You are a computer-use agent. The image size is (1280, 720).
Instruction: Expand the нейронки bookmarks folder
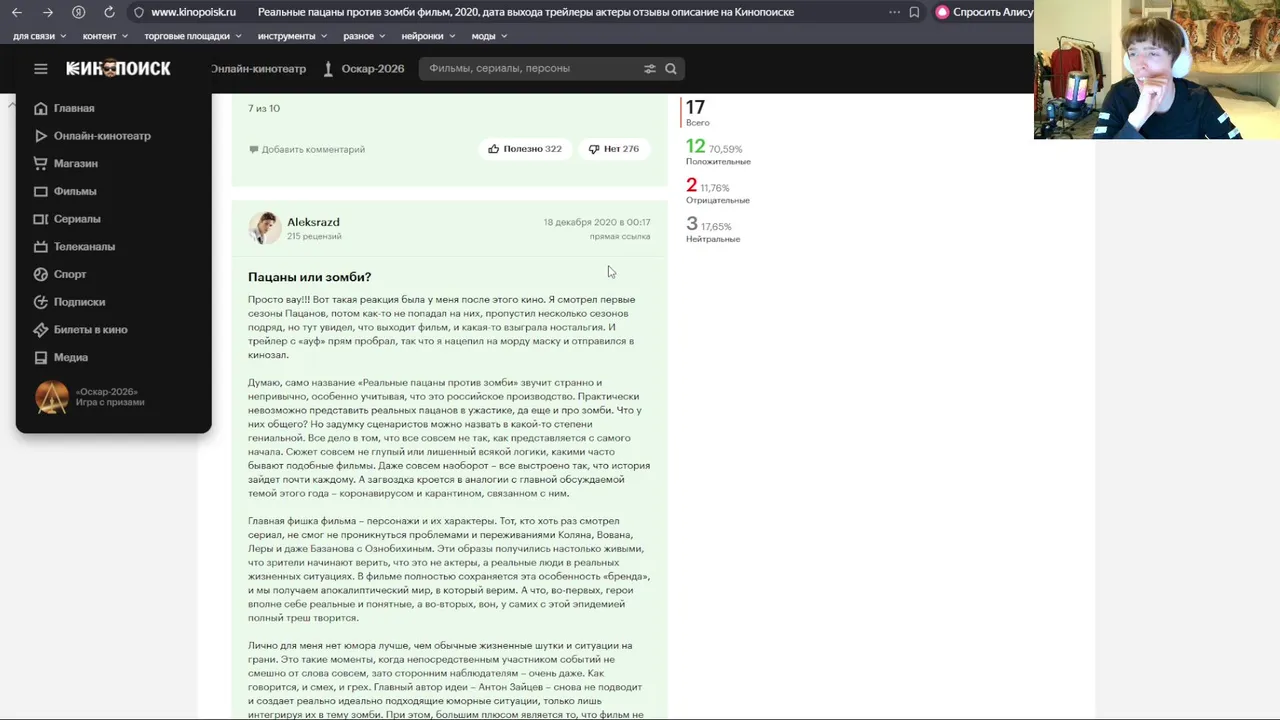point(428,36)
